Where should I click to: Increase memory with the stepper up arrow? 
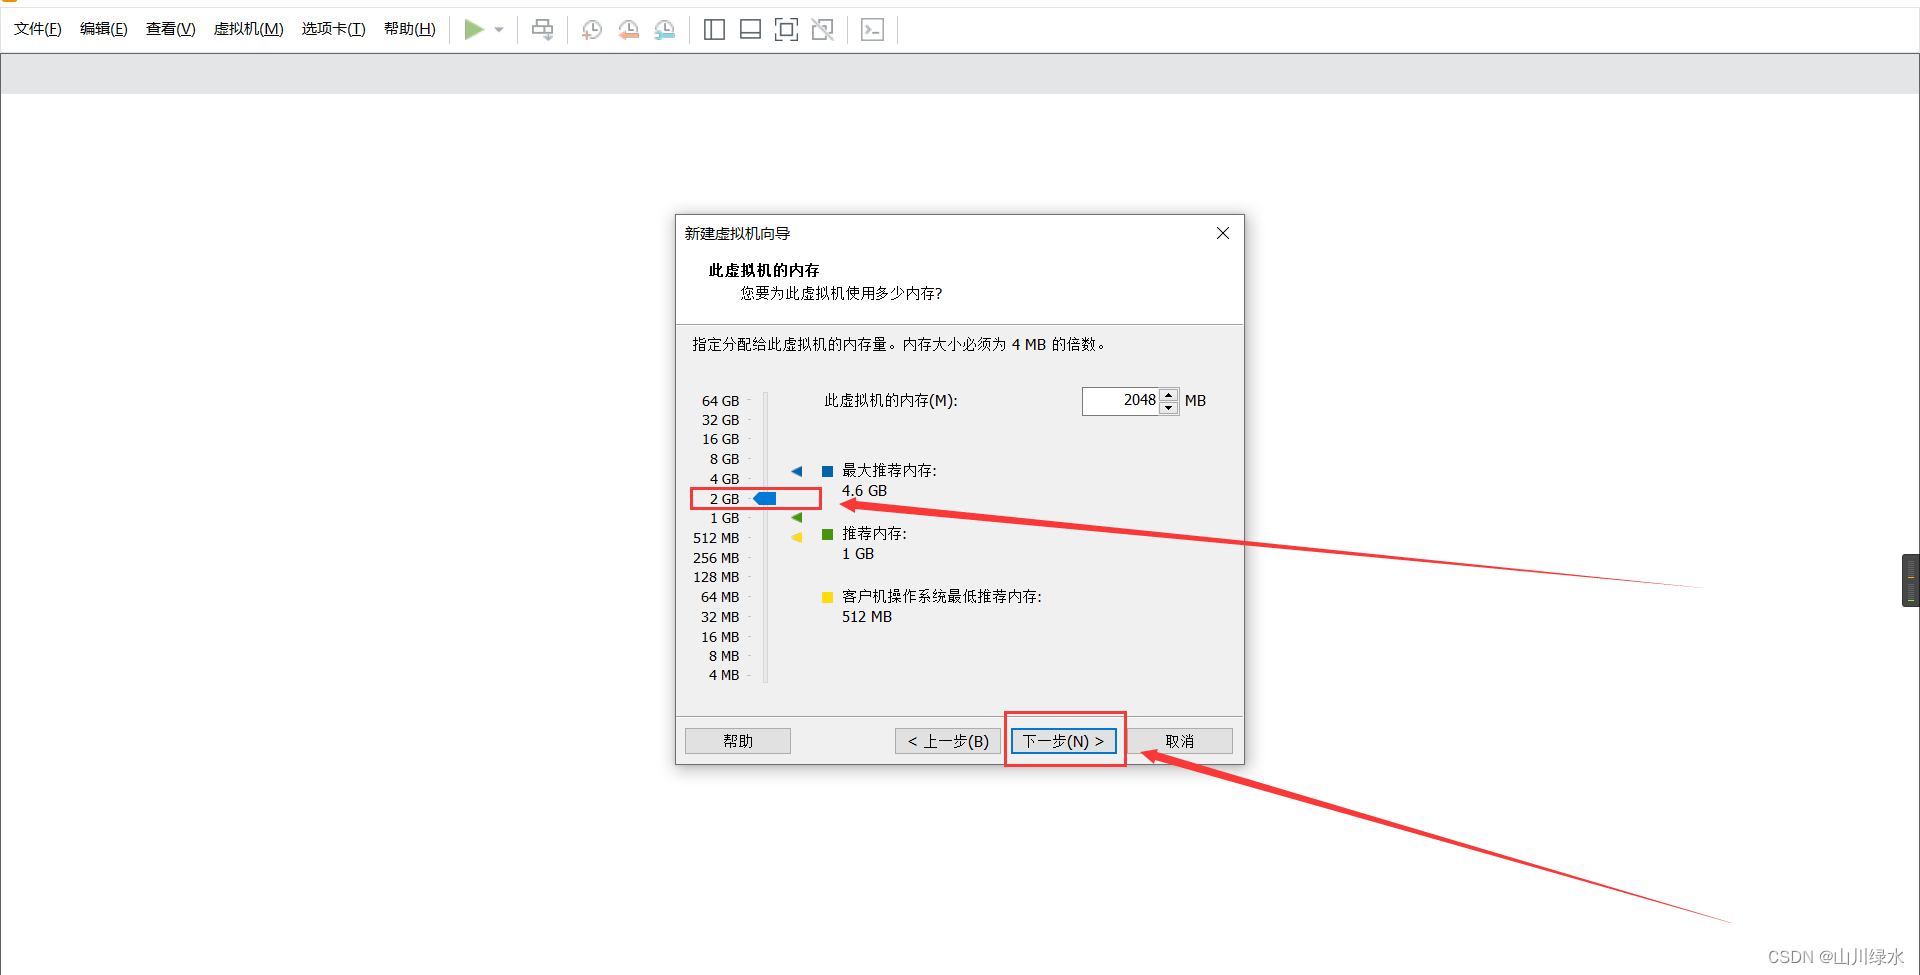1168,395
